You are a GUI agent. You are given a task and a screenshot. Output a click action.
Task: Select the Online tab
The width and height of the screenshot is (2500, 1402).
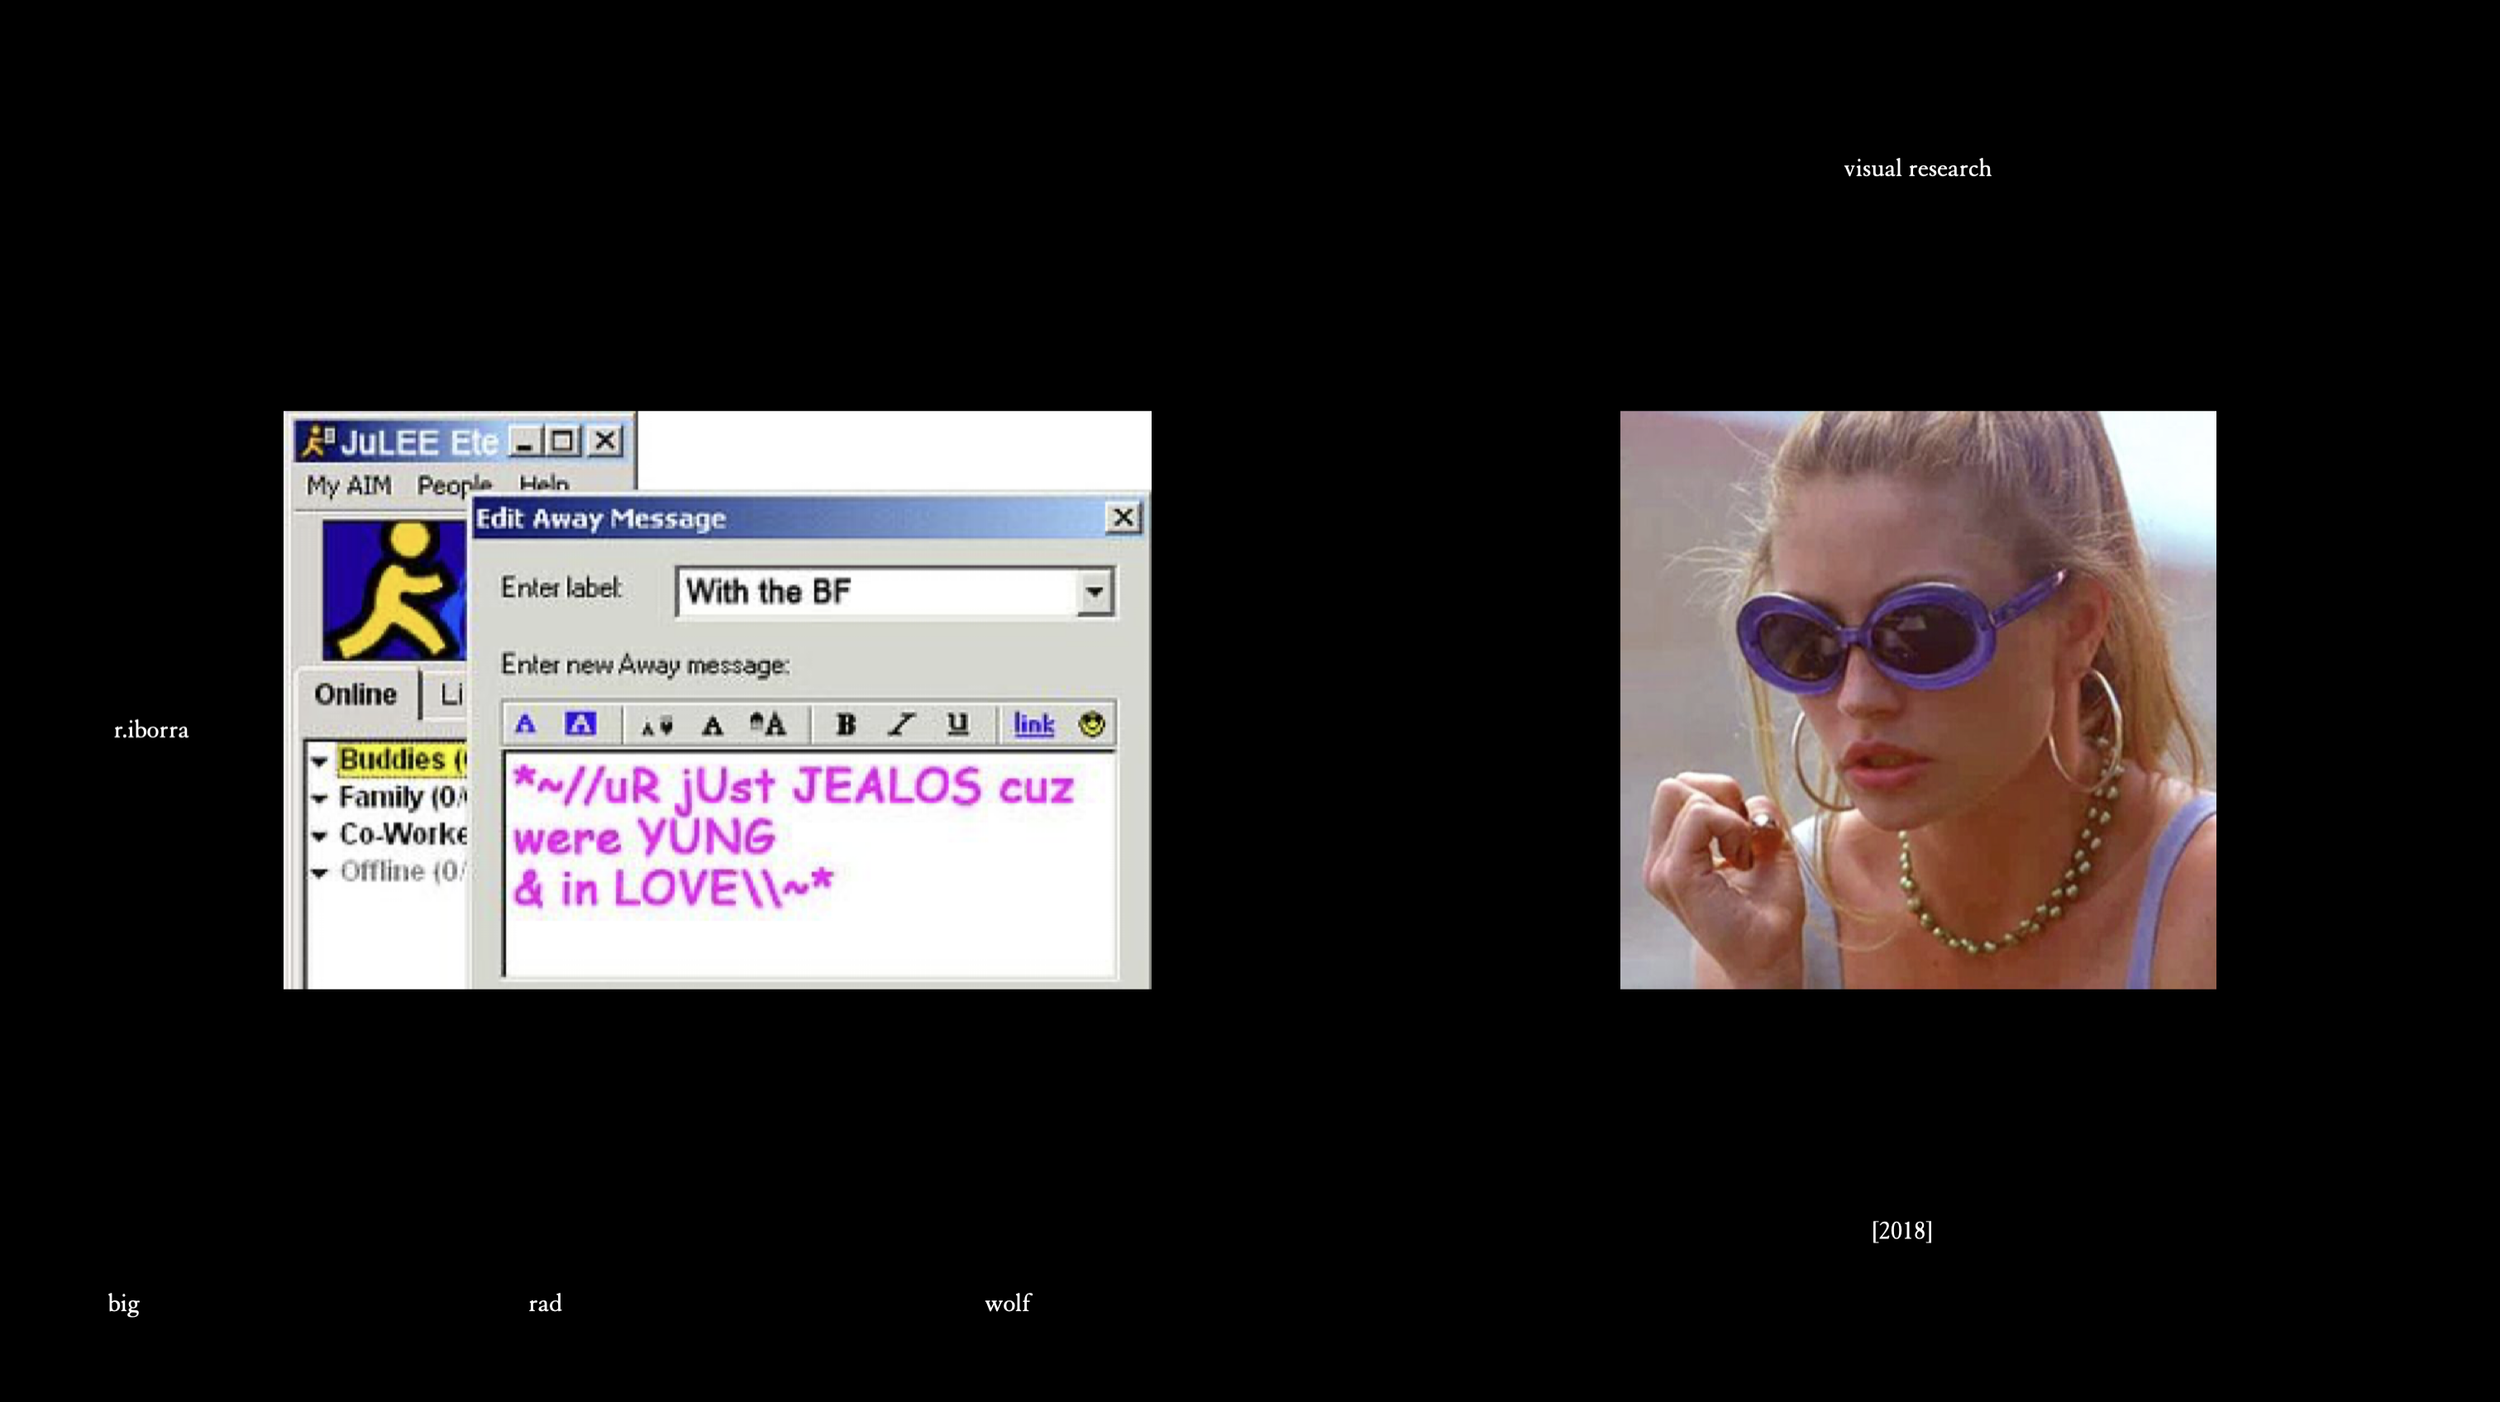355,694
